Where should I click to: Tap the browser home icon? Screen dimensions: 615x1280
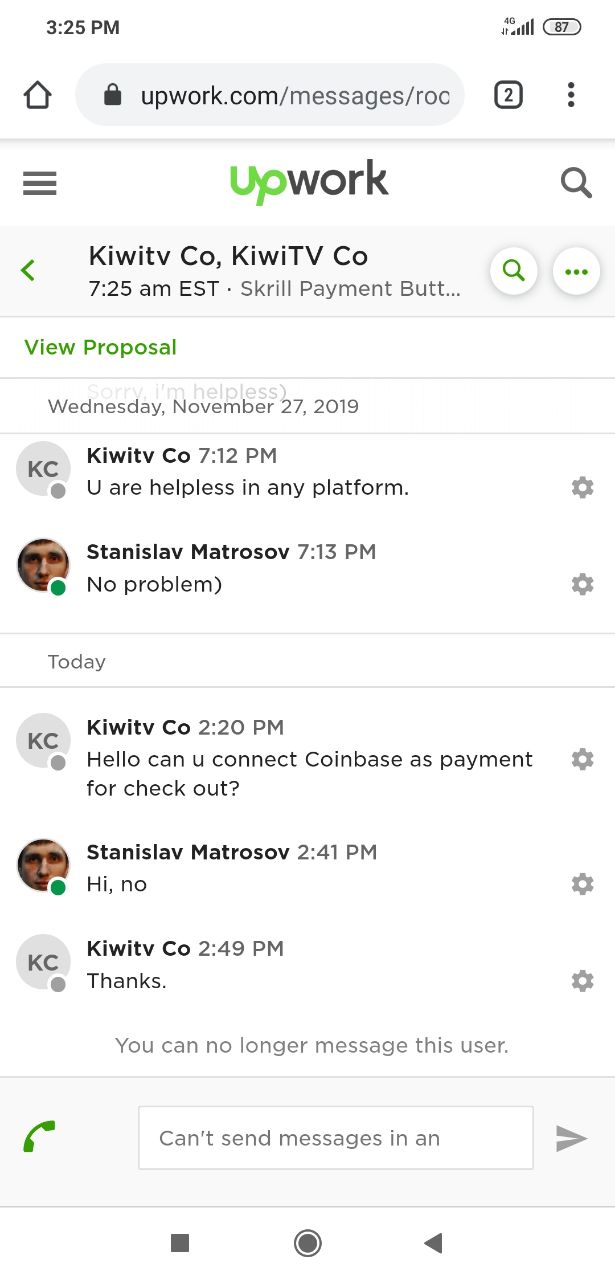(37, 95)
